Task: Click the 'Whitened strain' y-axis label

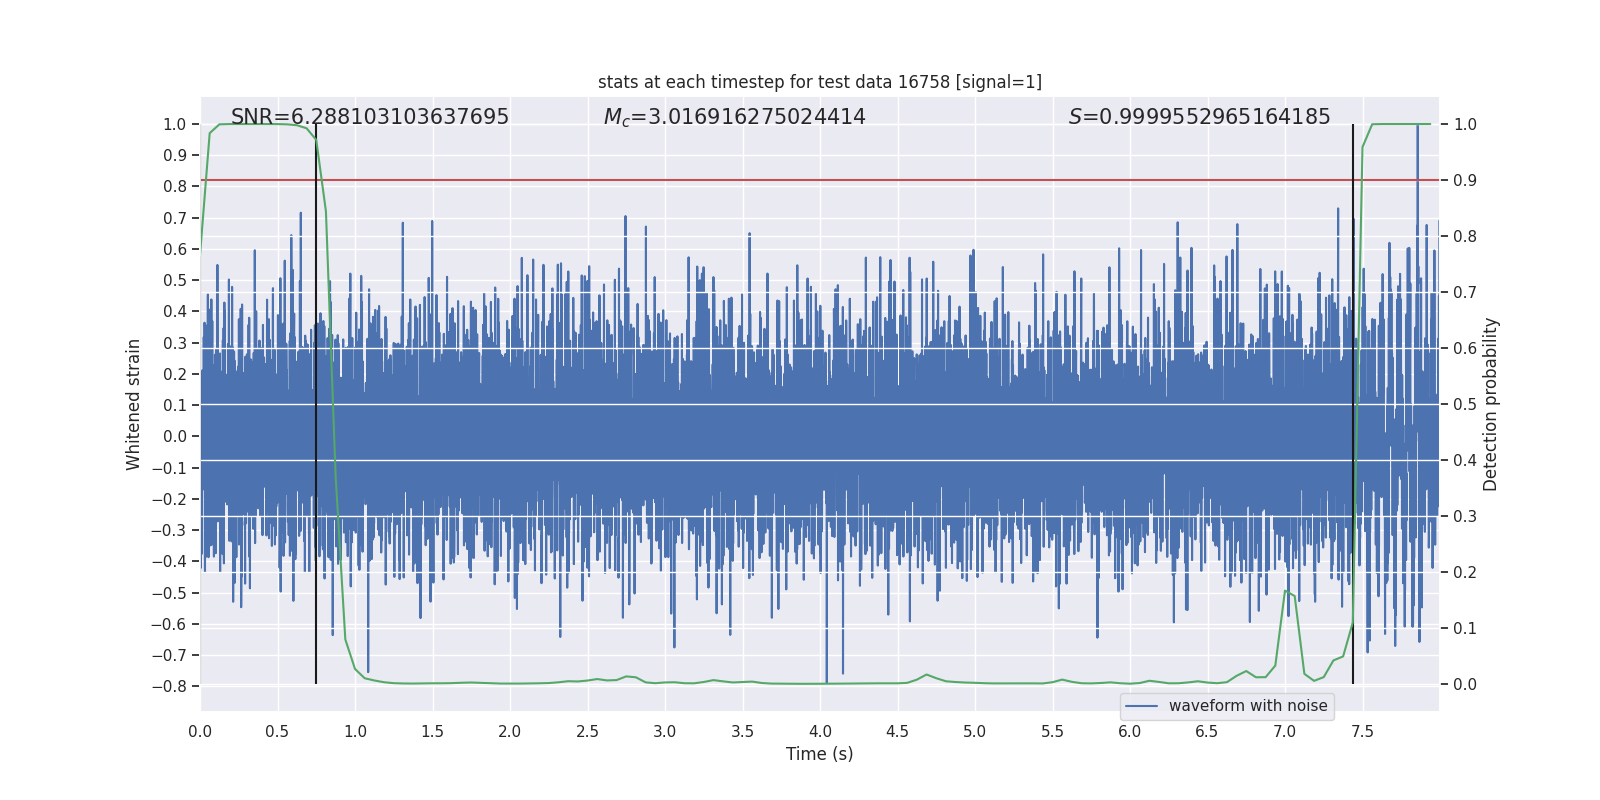Action: [134, 404]
